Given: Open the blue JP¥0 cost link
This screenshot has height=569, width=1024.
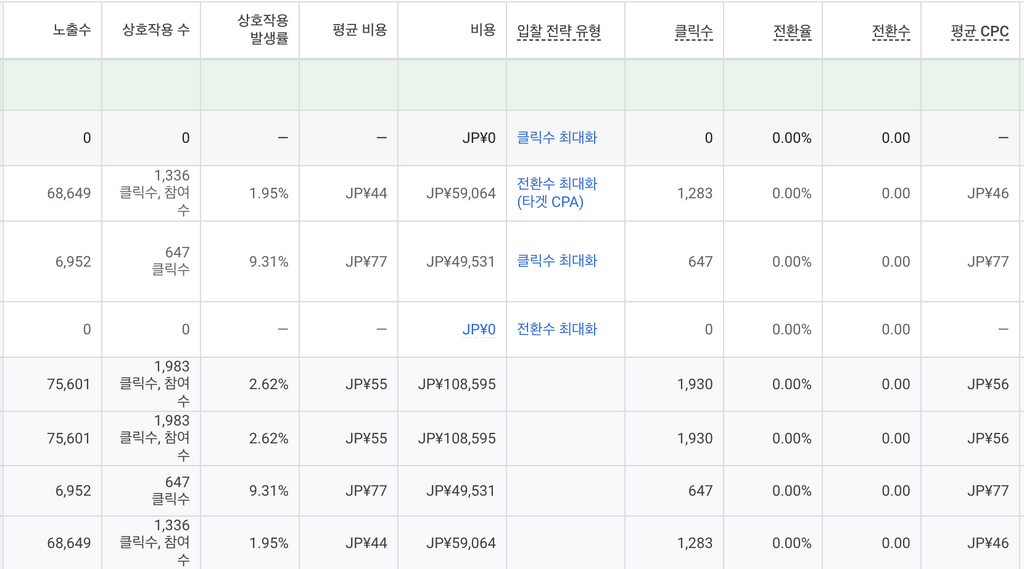Looking at the screenshot, I should (x=479, y=329).
